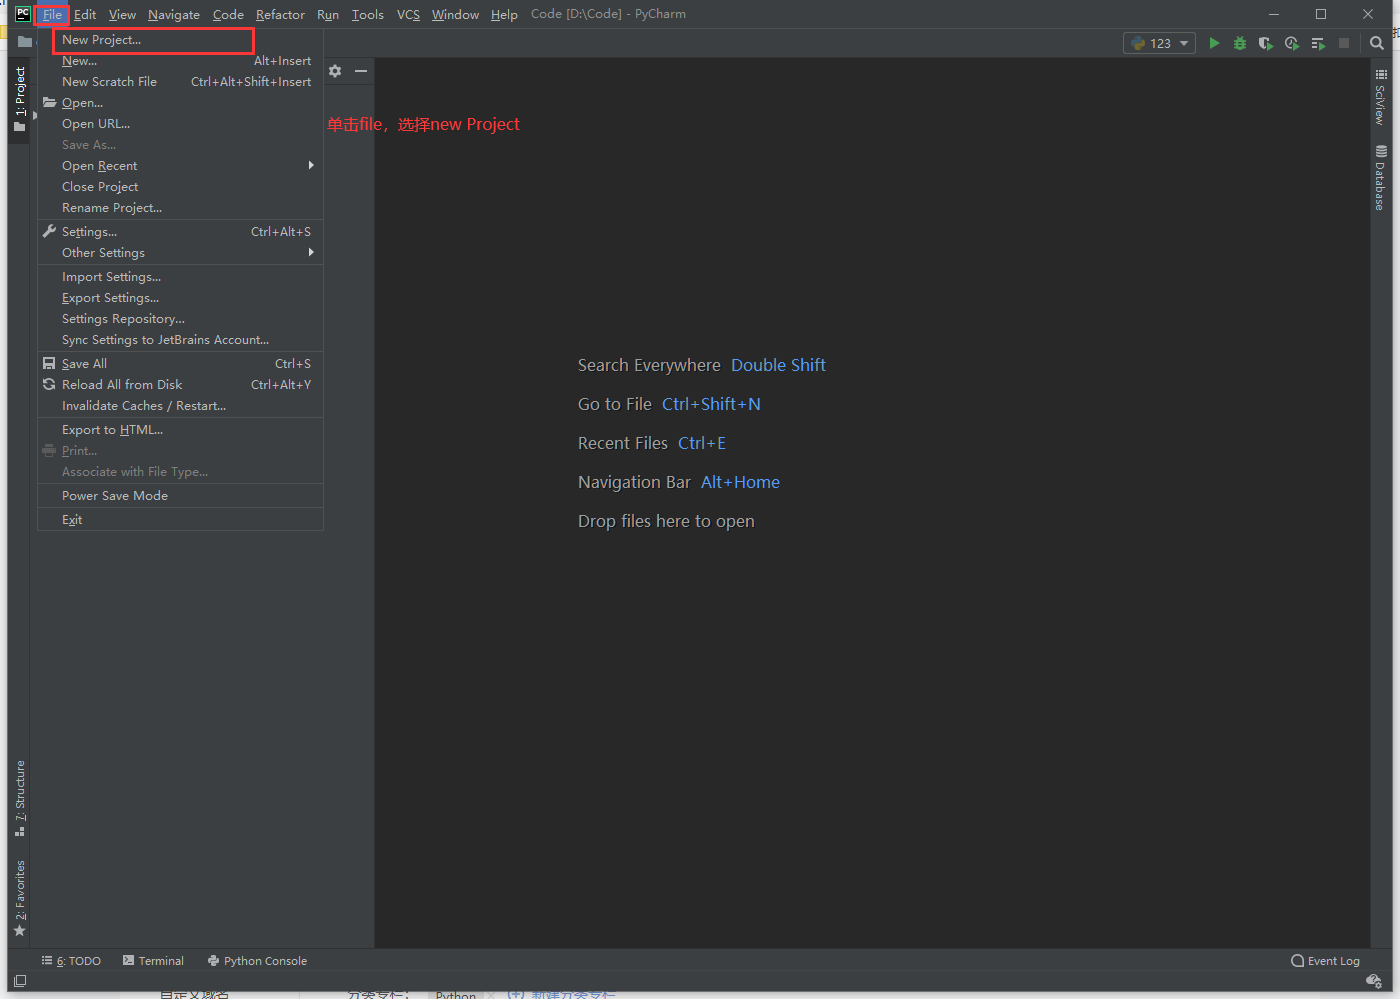Open the 123 run configuration dropdown
Image resolution: width=1400 pixels, height=999 pixels.
pos(1160,43)
